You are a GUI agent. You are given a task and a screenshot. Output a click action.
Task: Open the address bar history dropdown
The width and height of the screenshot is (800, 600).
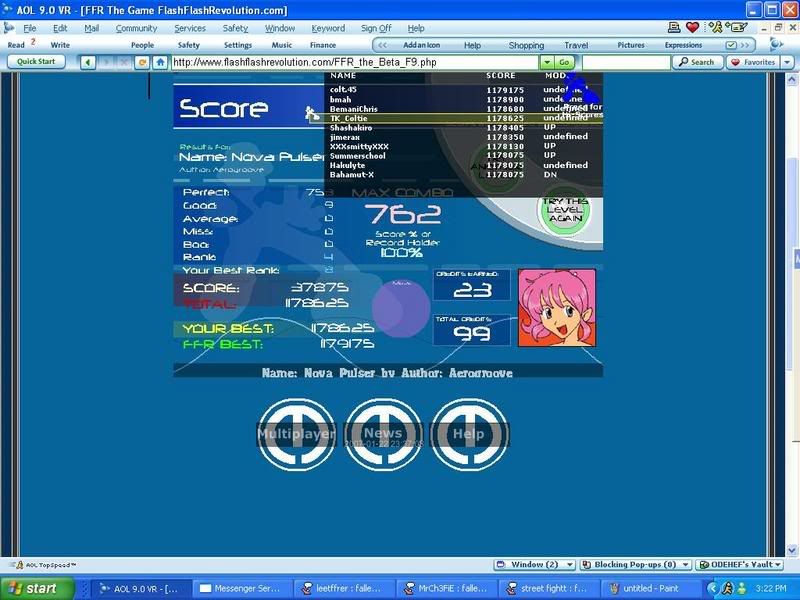click(547, 62)
